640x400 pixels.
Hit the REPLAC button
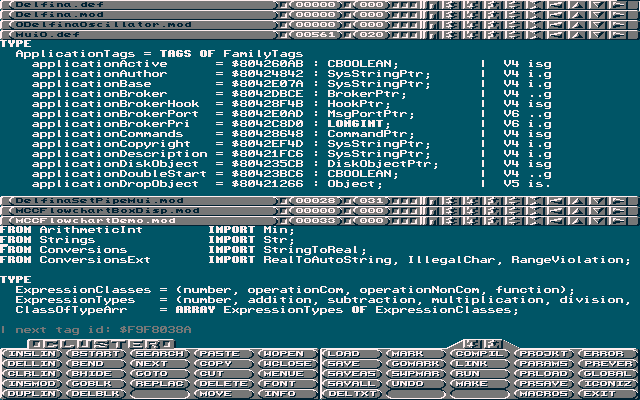(x=158, y=384)
